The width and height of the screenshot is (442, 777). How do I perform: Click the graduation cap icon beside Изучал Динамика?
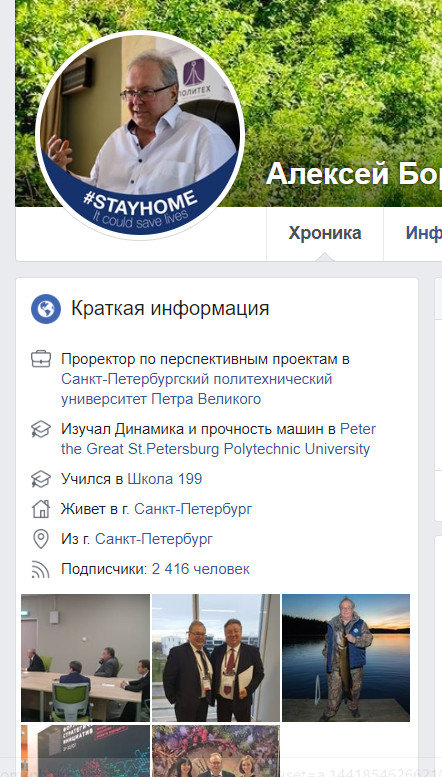coord(41,429)
